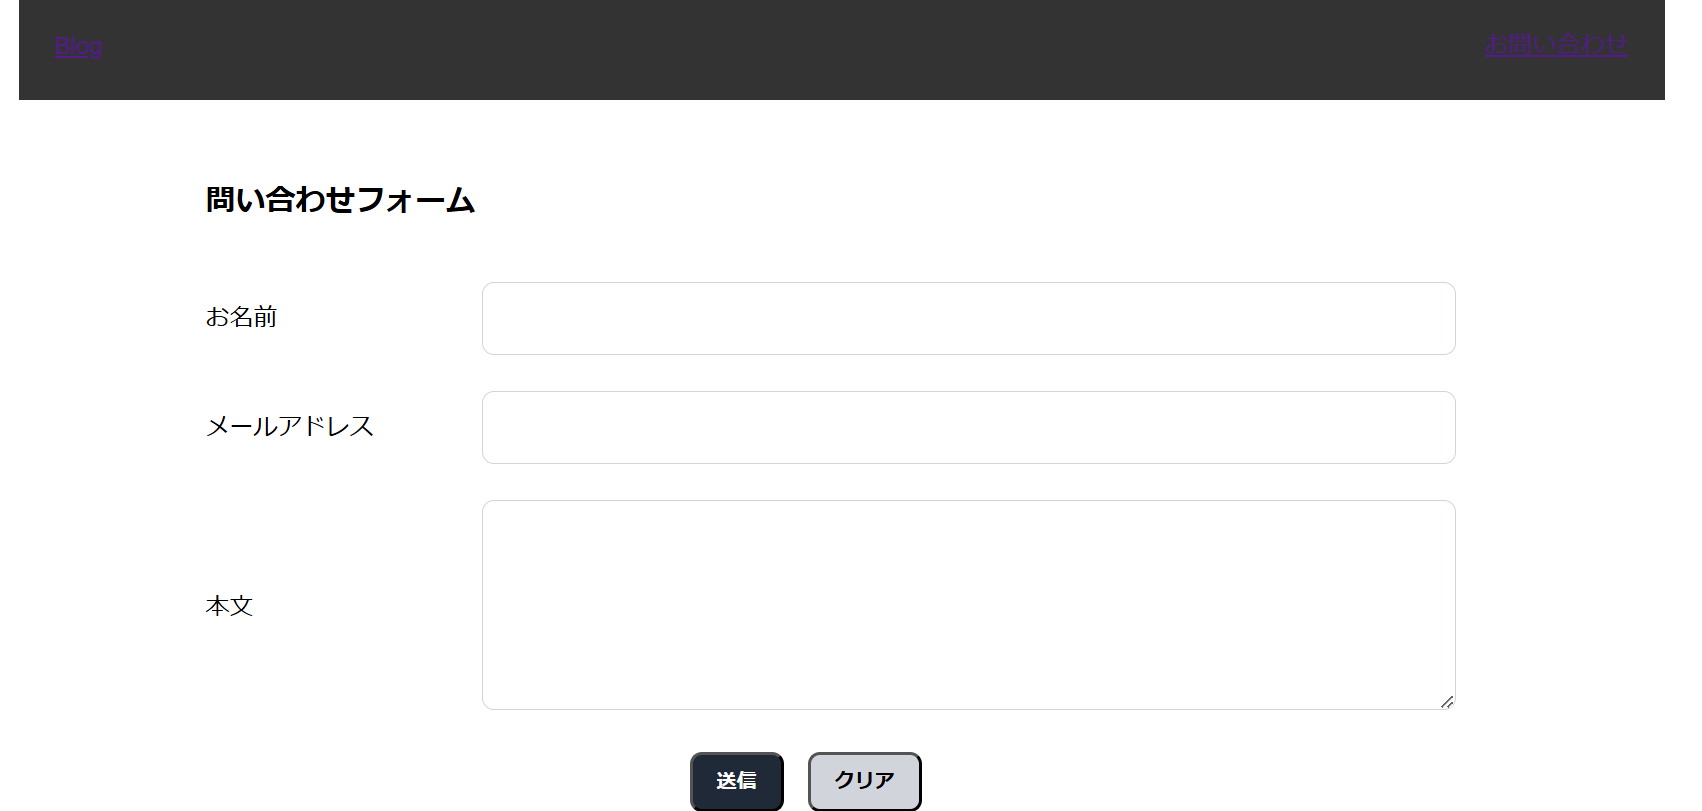The image size is (1702, 811).
Task: Submit the contact form with 送信
Action: pyautogui.click(x=736, y=780)
